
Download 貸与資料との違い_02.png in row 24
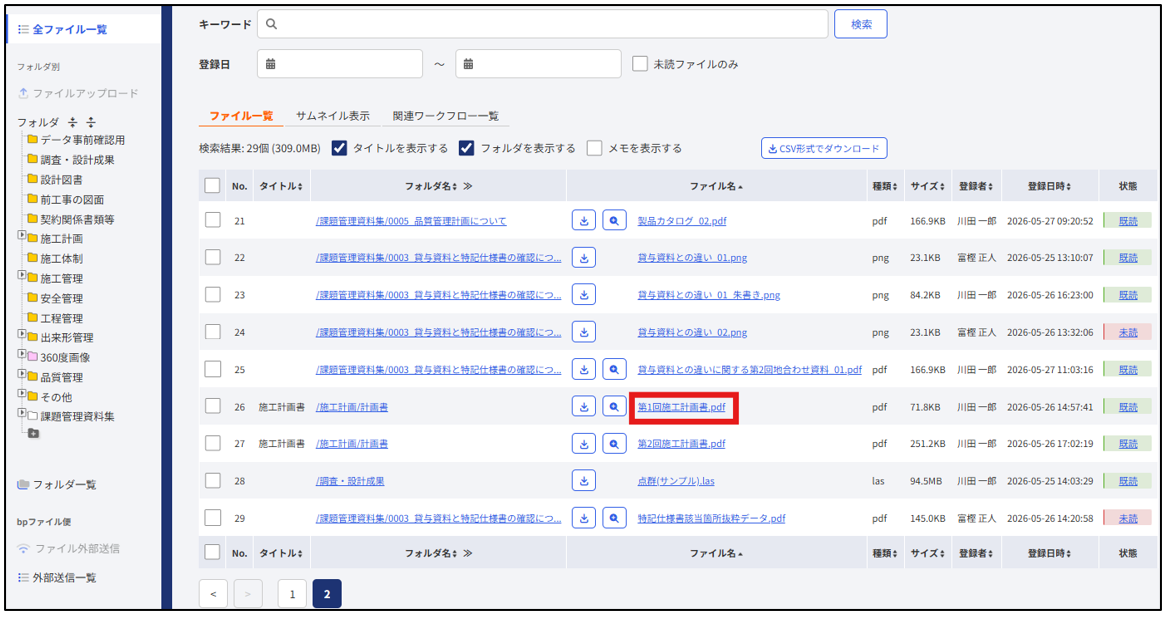[584, 332]
